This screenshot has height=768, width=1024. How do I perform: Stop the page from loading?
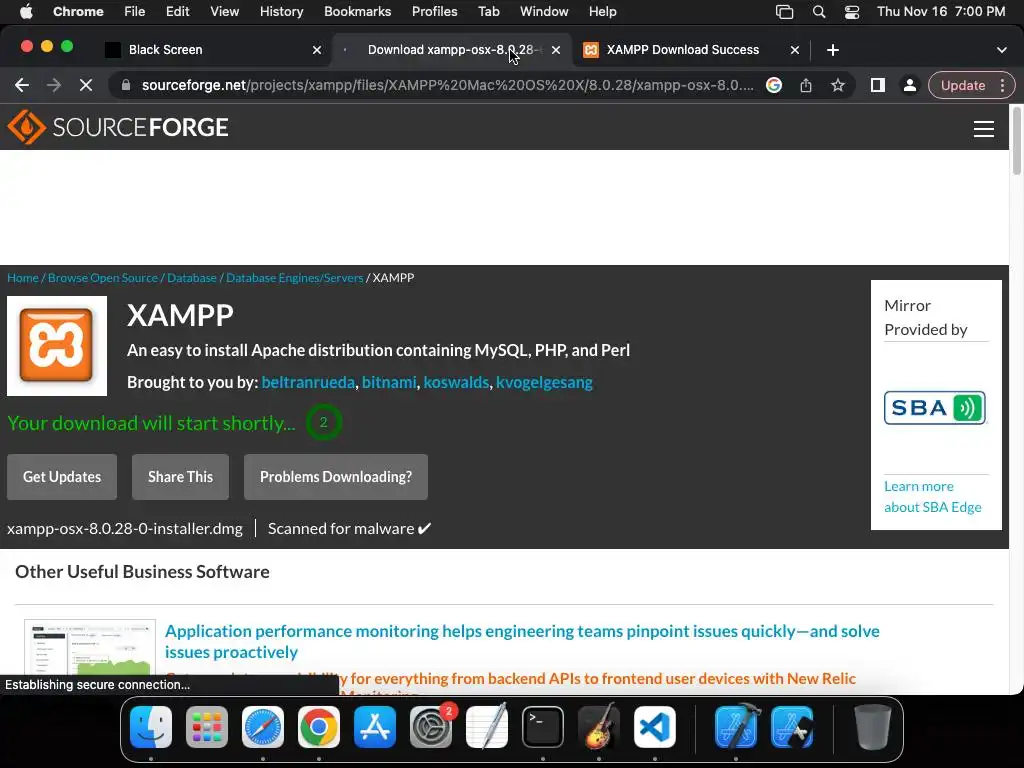(86, 86)
